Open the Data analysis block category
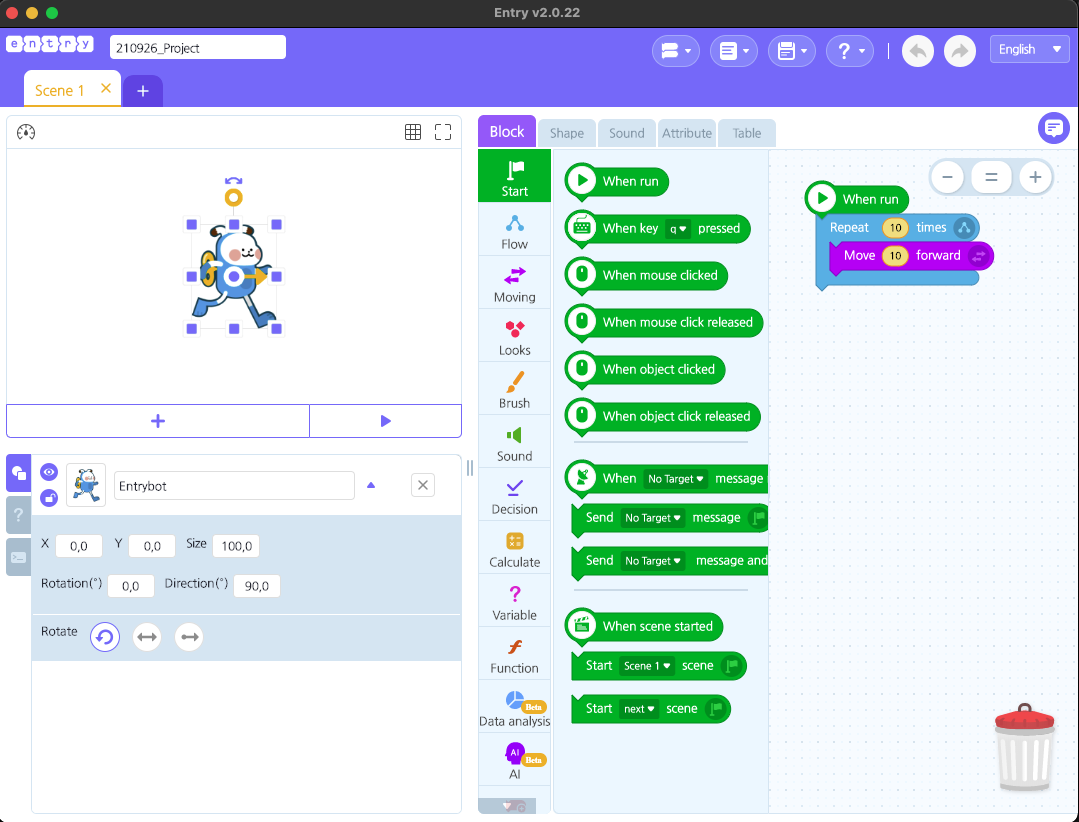This screenshot has width=1079, height=822. tap(514, 706)
